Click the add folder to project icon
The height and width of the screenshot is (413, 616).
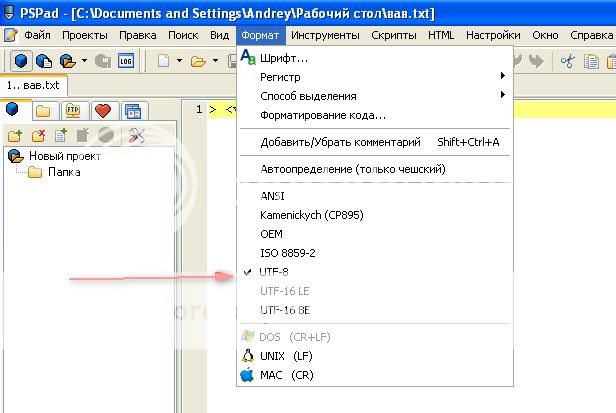tap(15, 136)
